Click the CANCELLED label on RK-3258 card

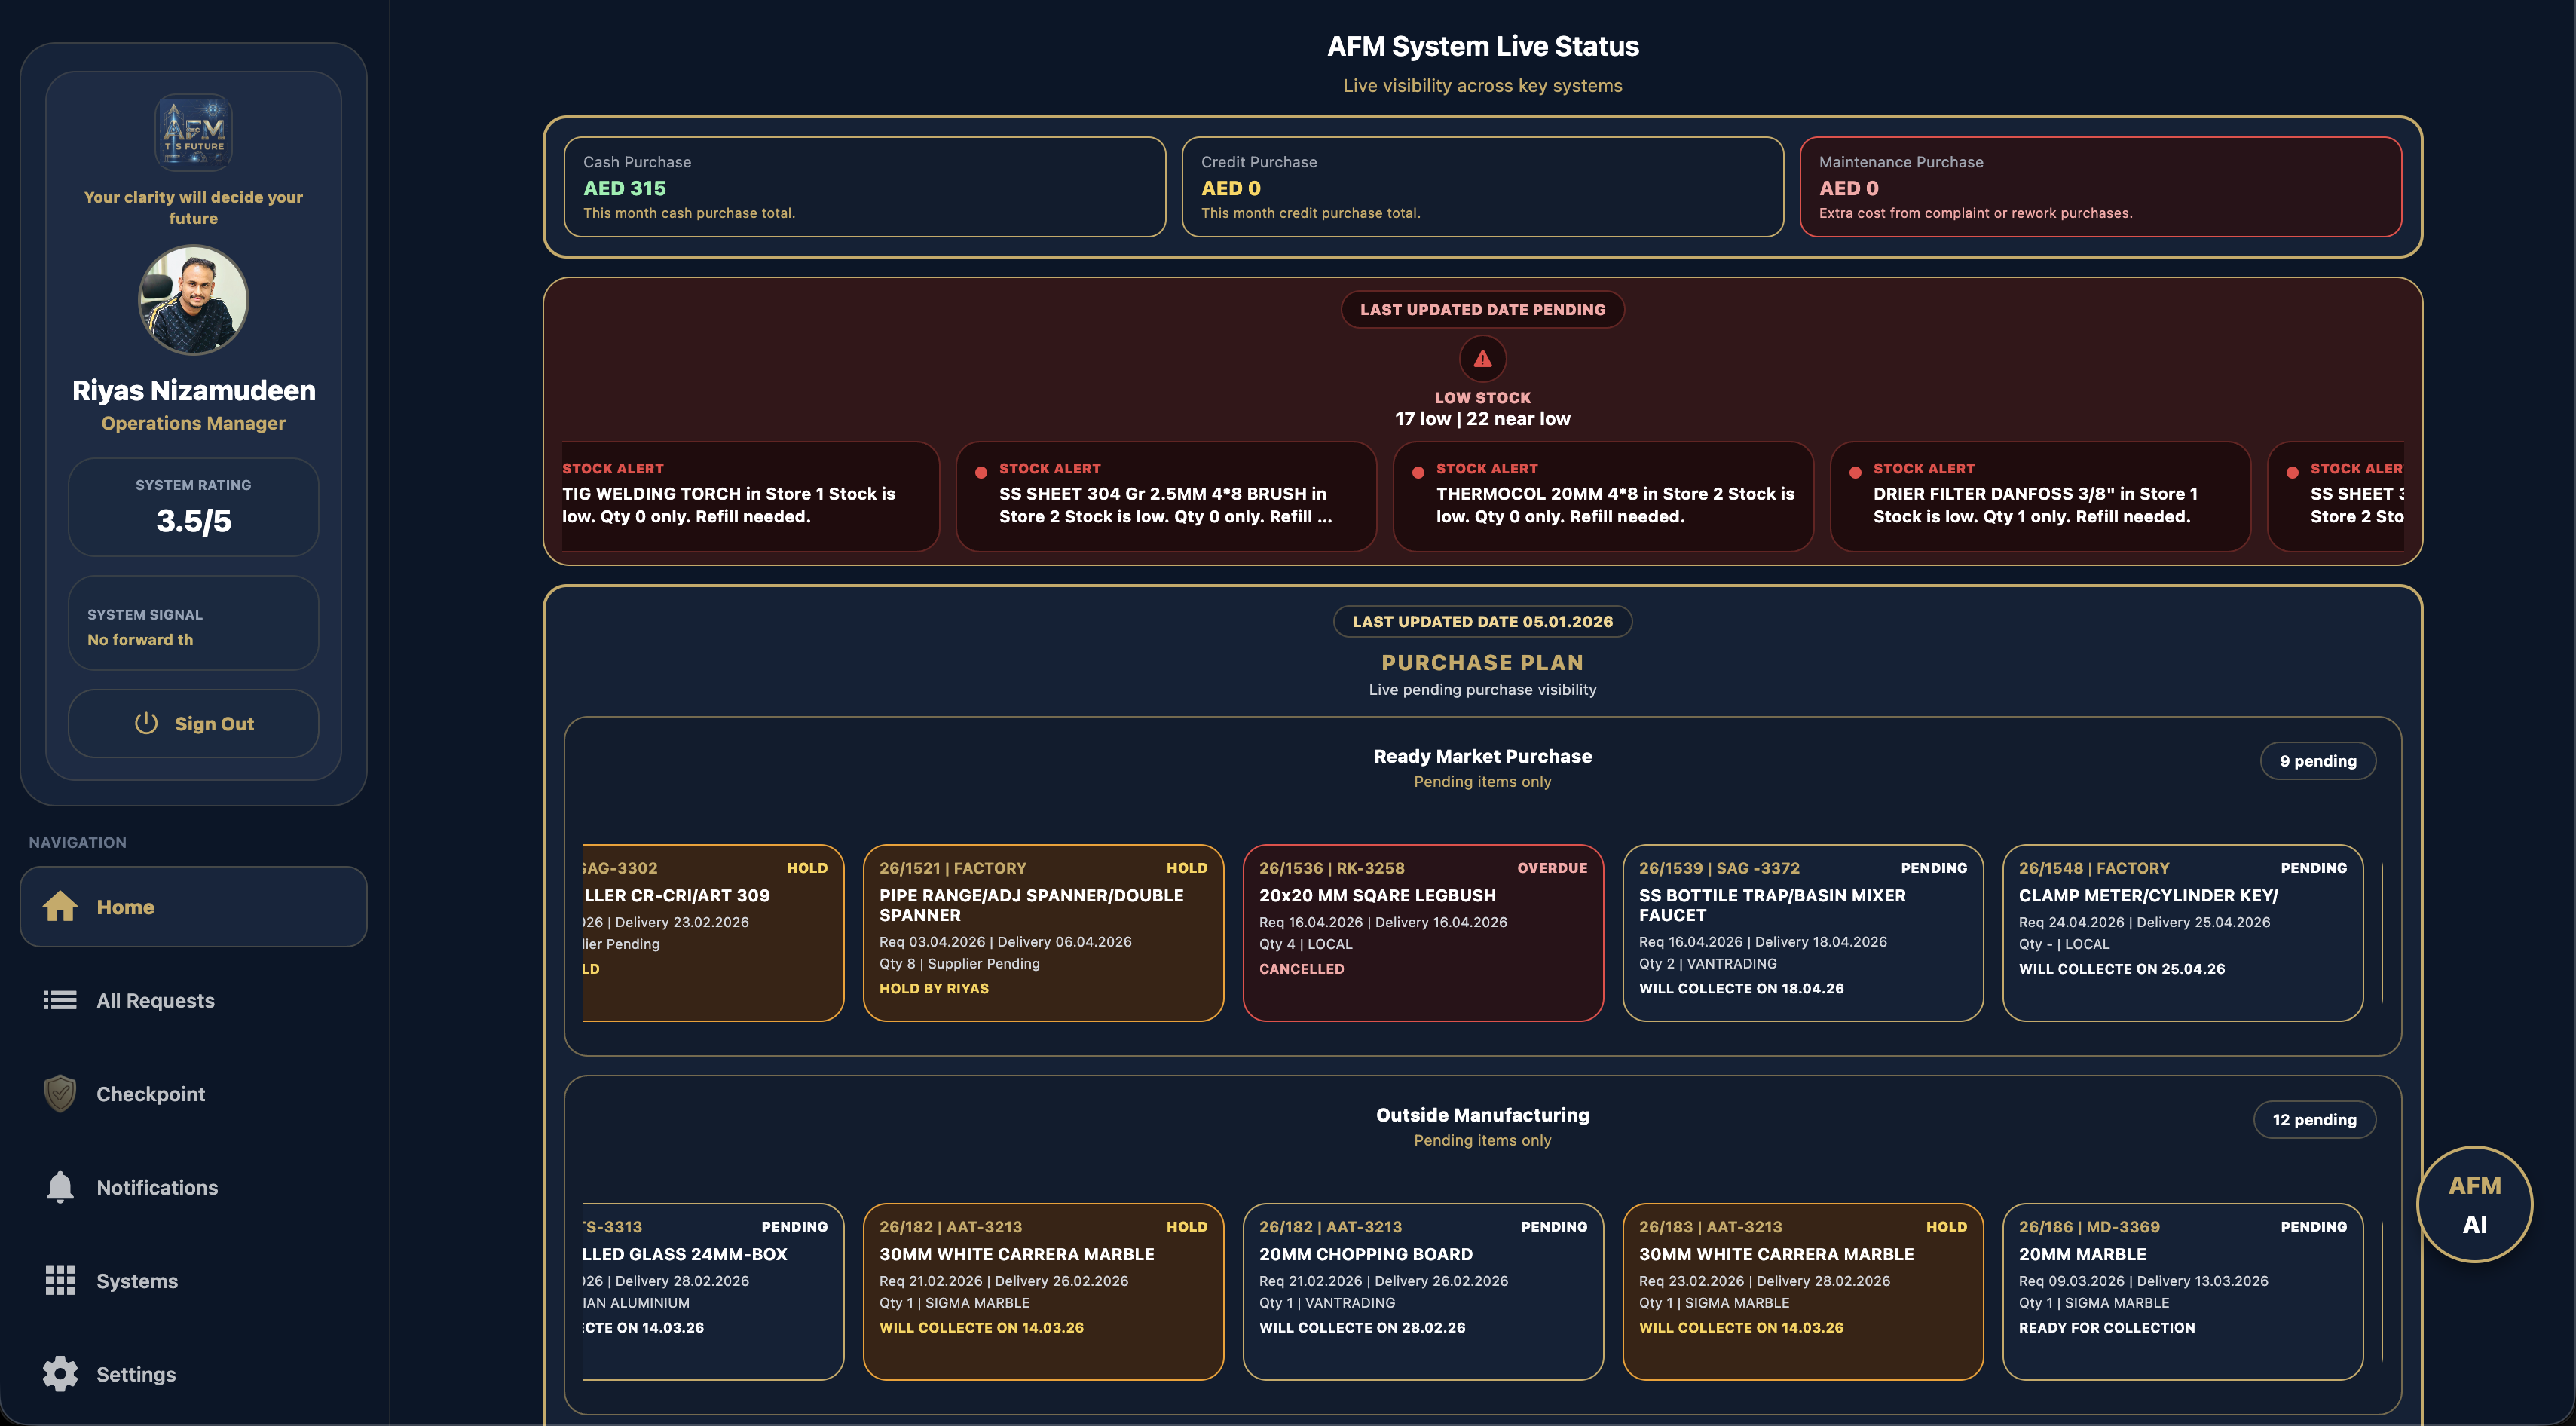1301,968
